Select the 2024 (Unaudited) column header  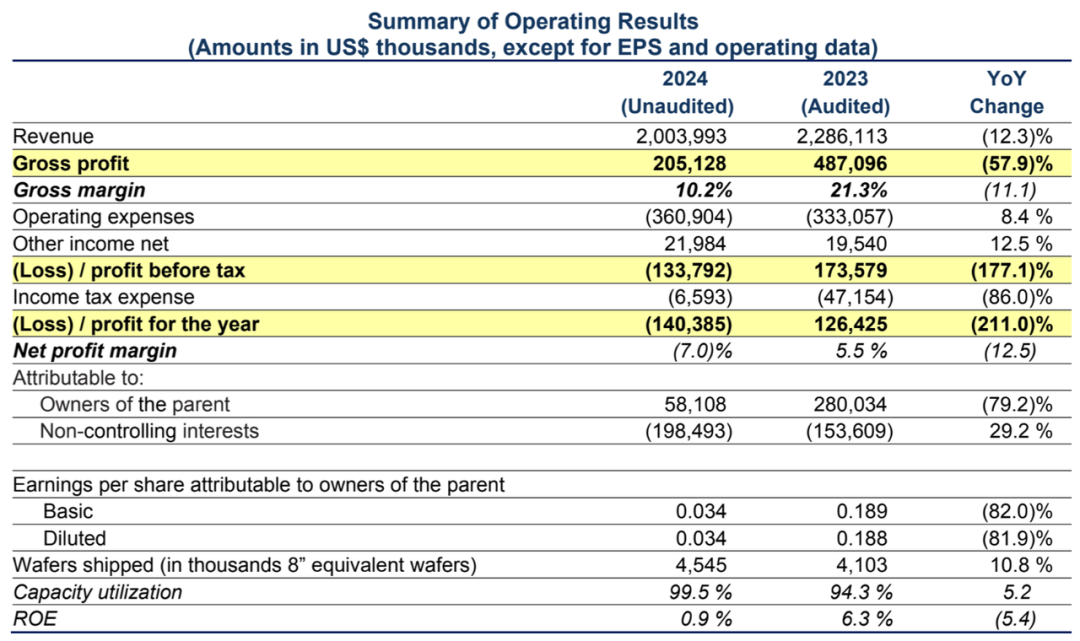pos(678,92)
